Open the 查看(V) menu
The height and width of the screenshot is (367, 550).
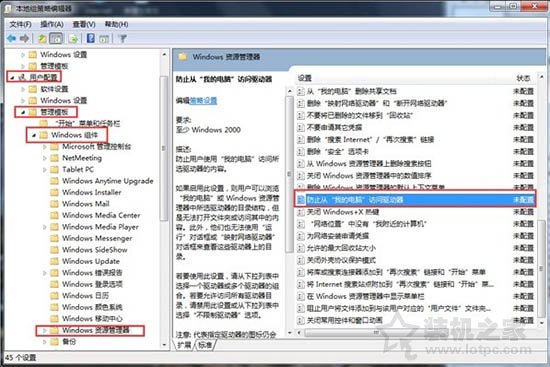84,24
